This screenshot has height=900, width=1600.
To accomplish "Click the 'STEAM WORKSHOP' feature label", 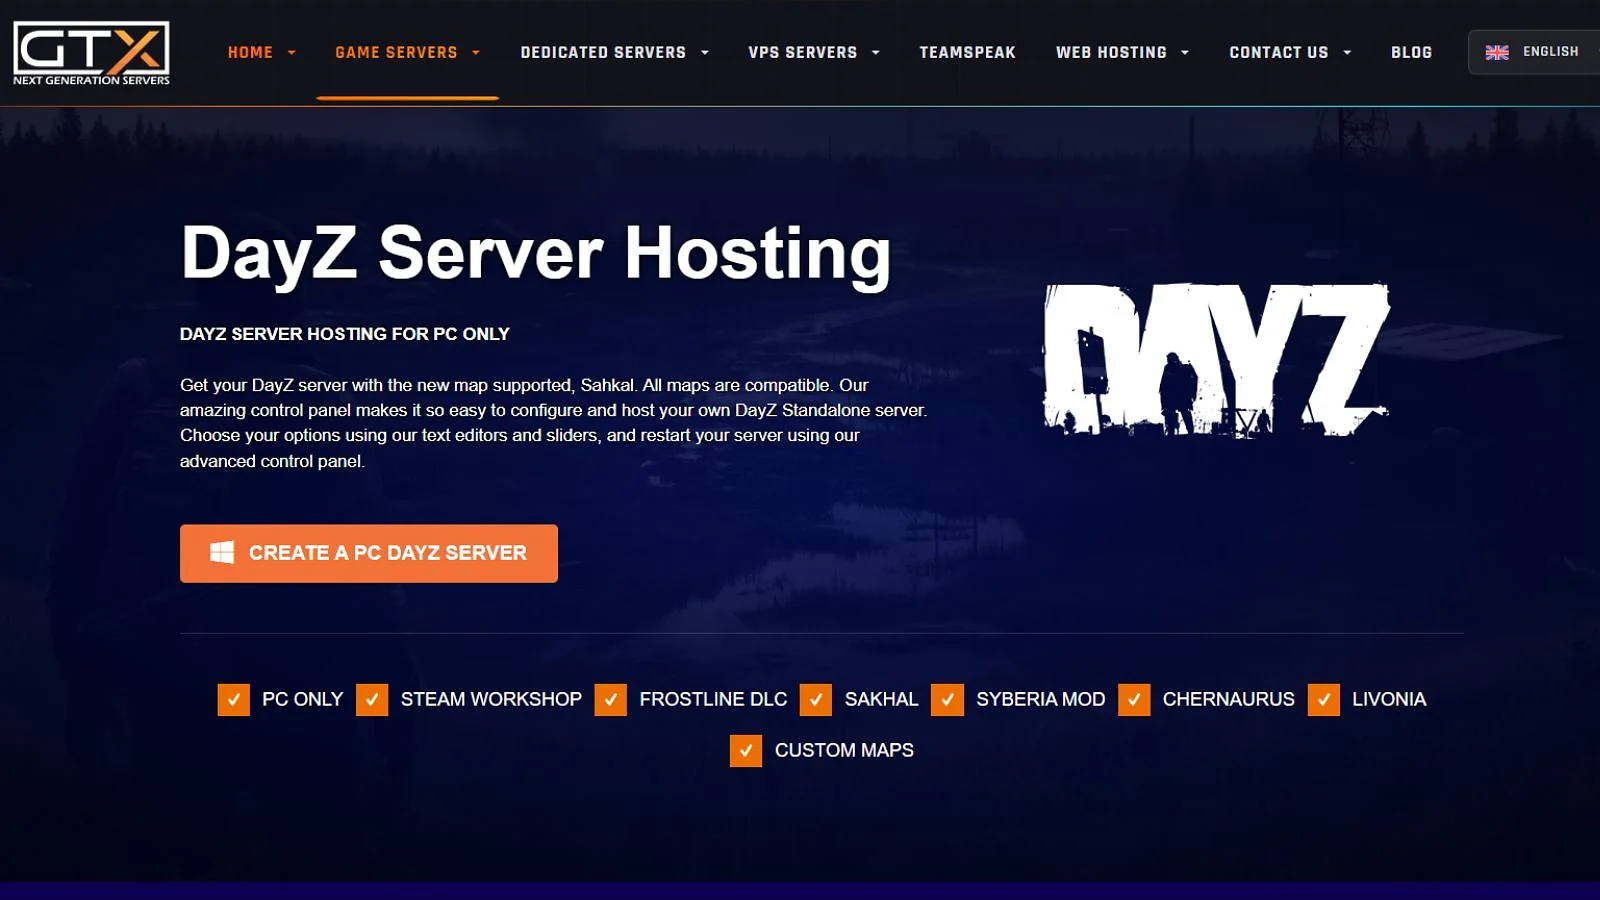I will tap(491, 700).
